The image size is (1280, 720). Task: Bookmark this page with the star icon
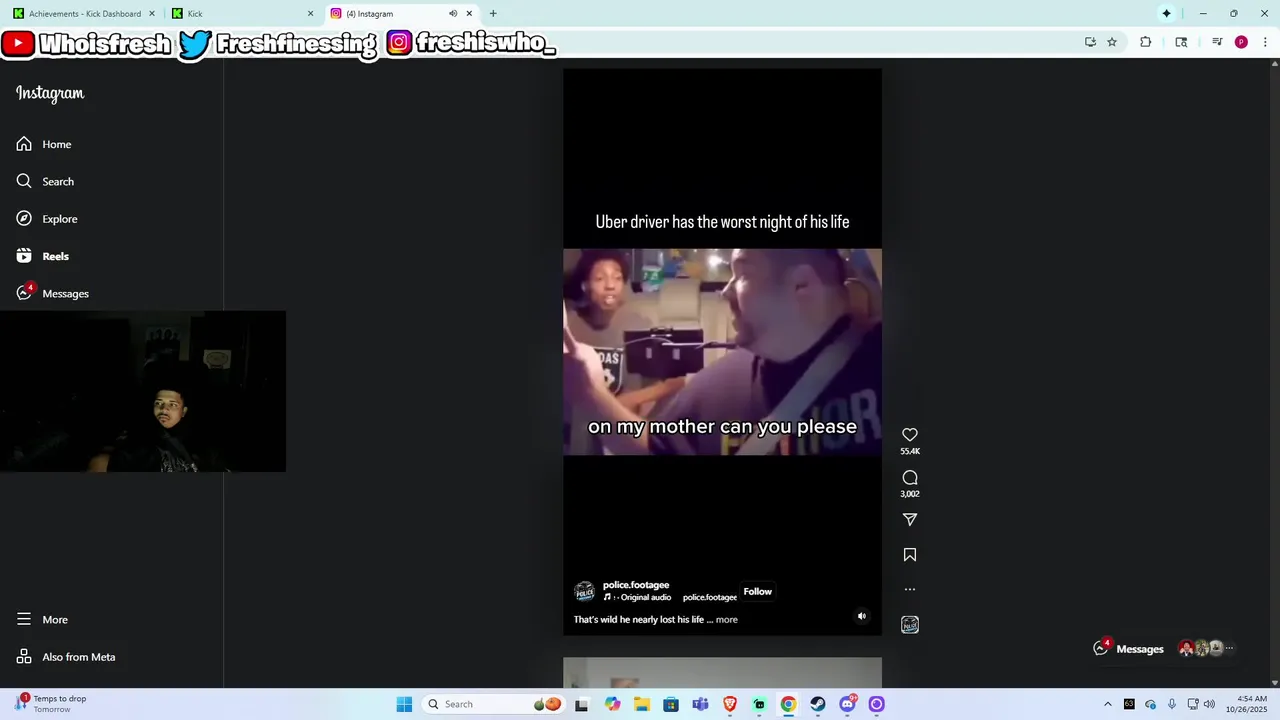pyautogui.click(x=1112, y=42)
